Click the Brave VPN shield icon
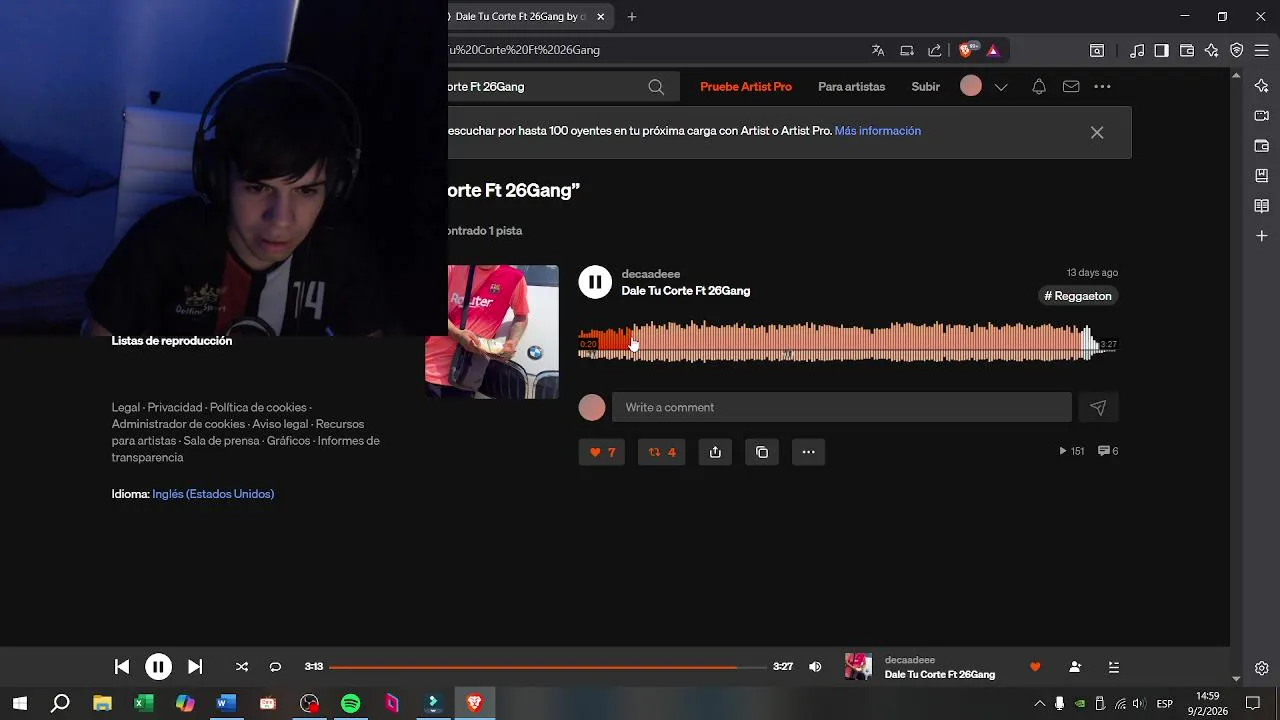 [x=1237, y=50]
